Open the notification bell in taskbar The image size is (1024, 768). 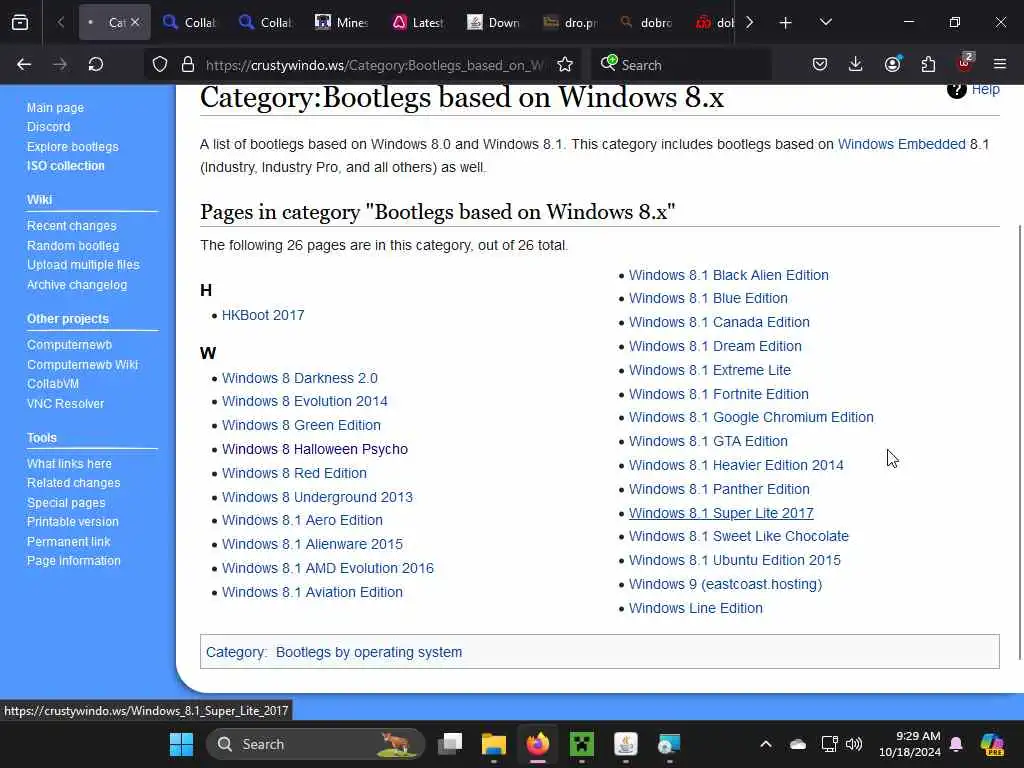tap(956, 744)
